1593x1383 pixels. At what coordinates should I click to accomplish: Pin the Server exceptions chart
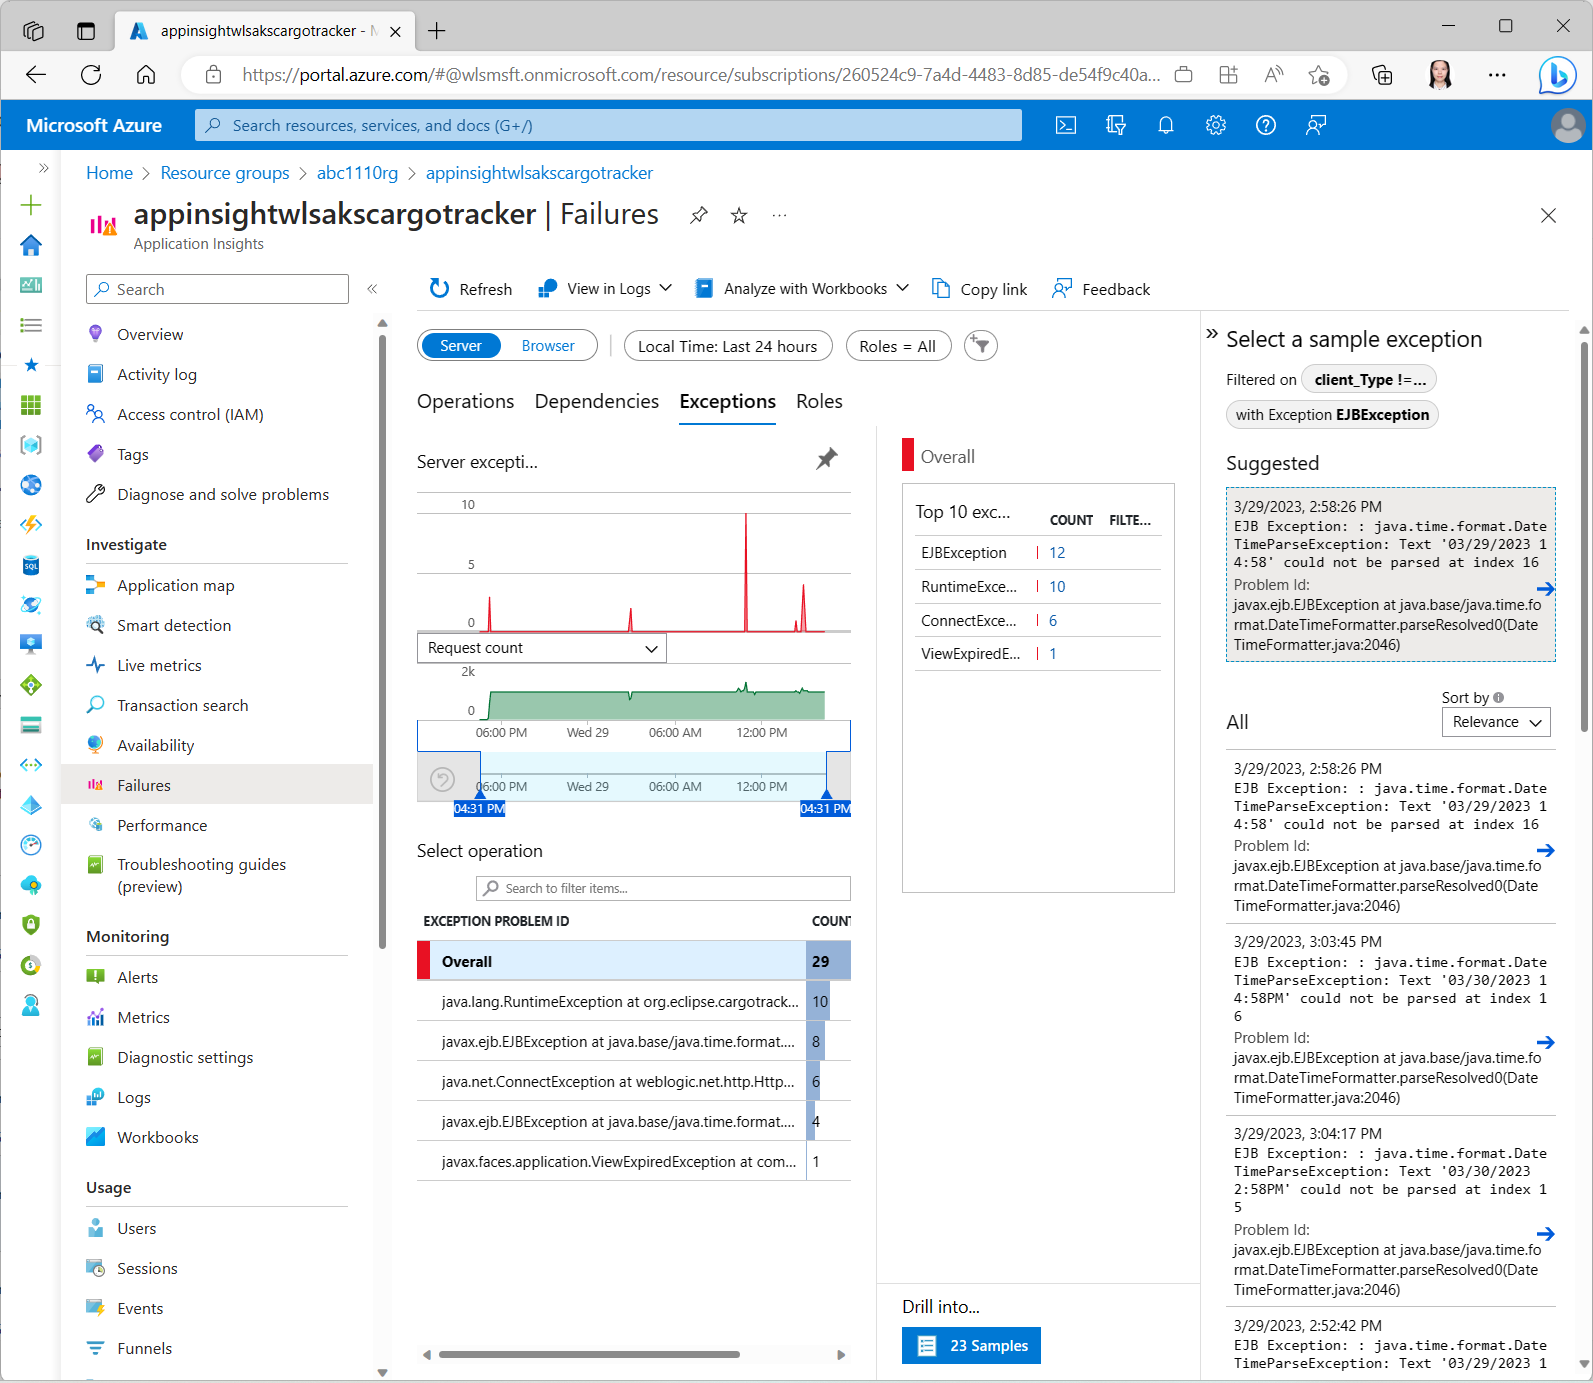827,459
